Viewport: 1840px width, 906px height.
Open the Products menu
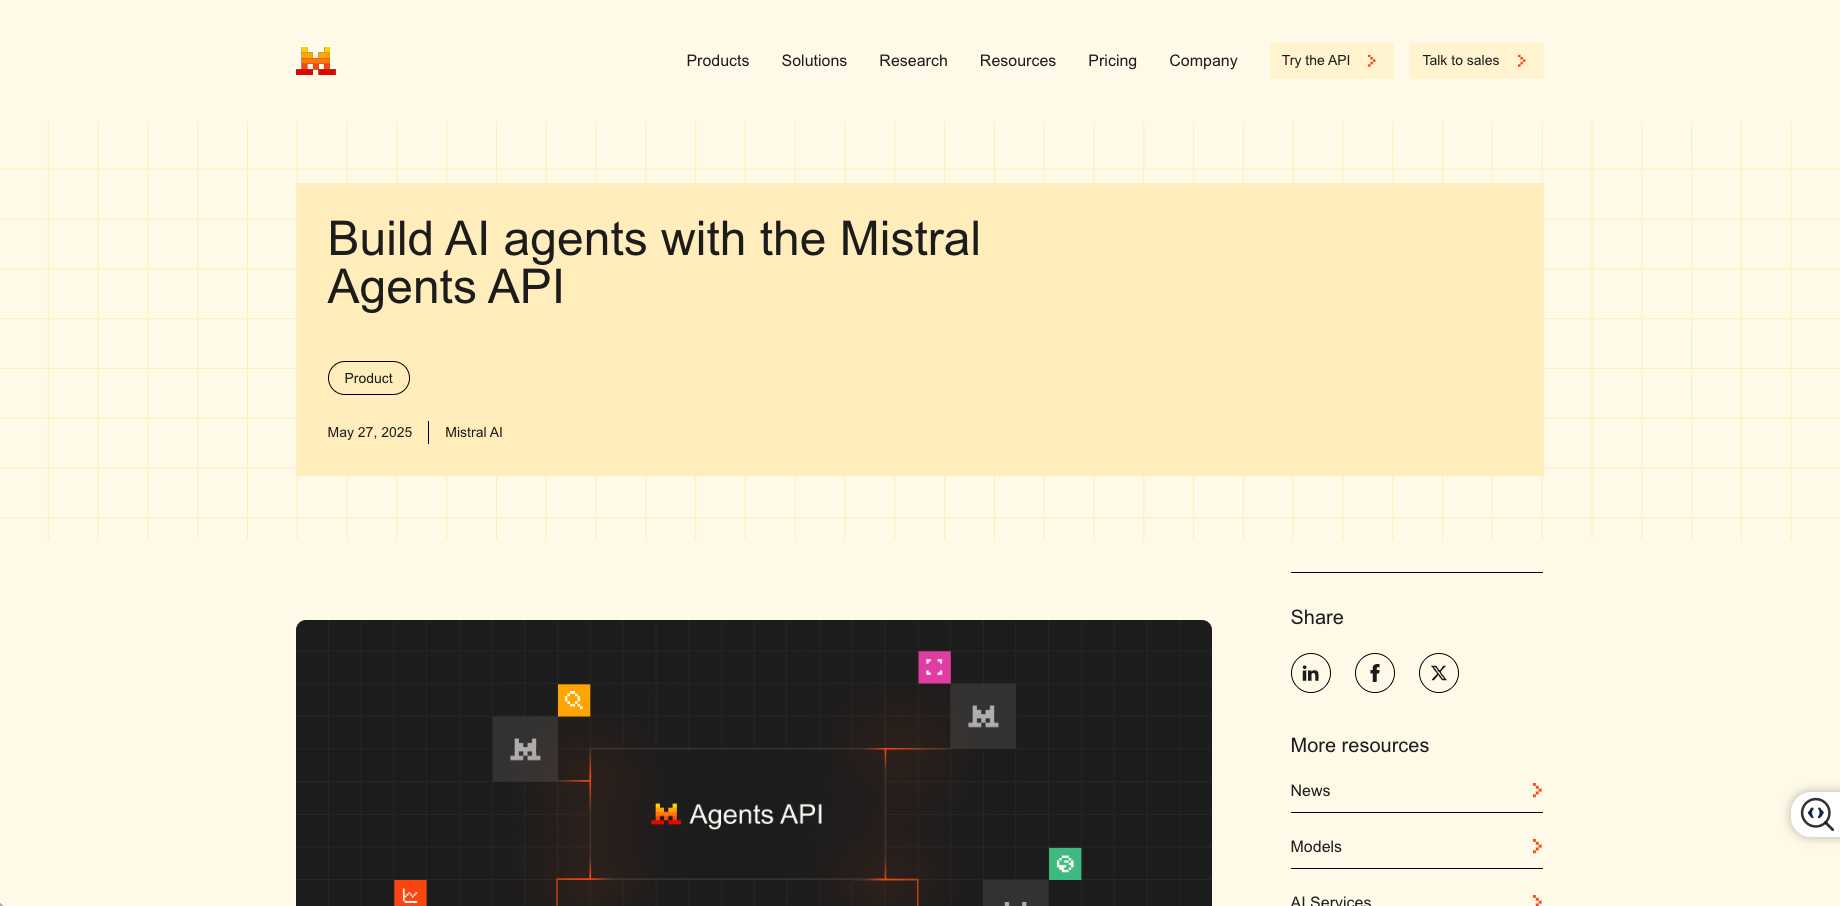pyautogui.click(x=717, y=60)
